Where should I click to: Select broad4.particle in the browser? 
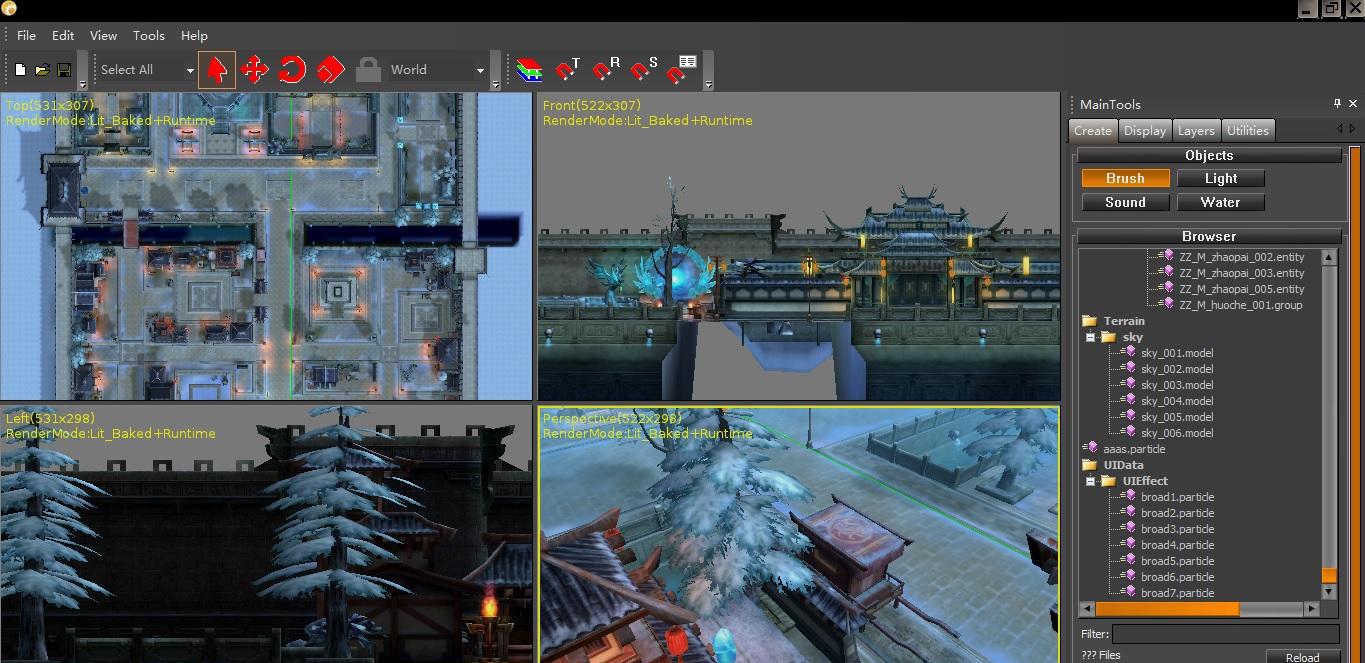click(1177, 545)
